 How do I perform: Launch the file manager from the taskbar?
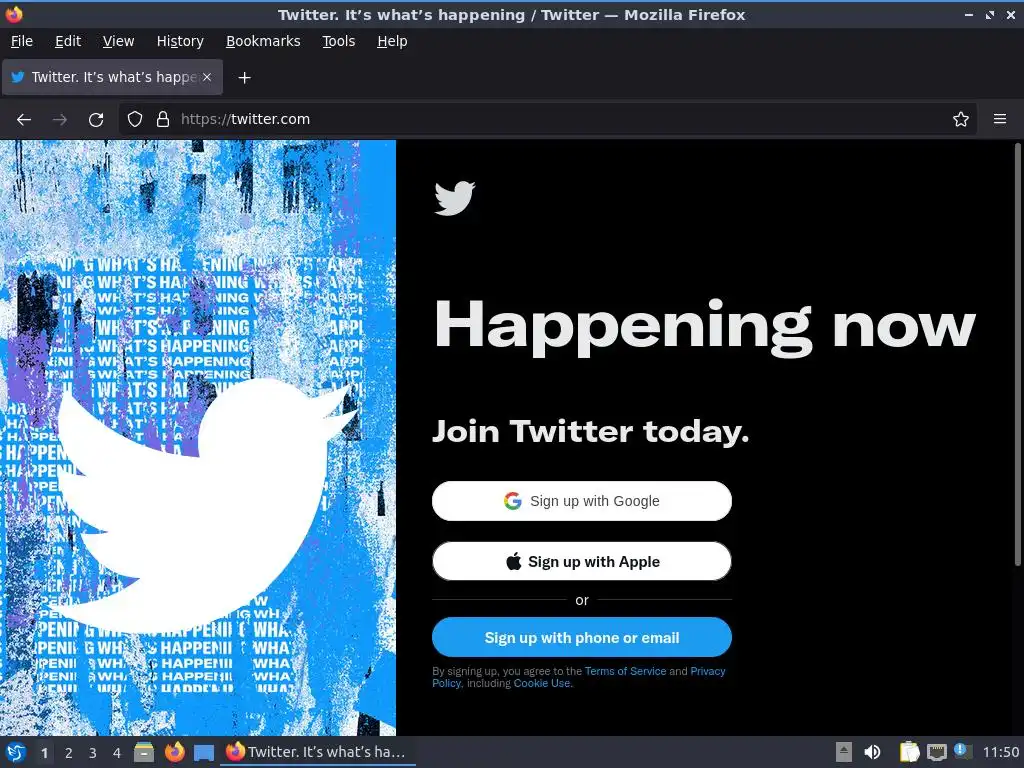click(144, 752)
